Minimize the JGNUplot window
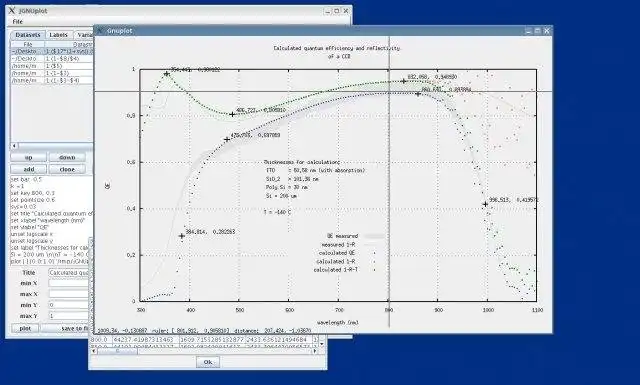This screenshot has width=640, height=385. 328,11
